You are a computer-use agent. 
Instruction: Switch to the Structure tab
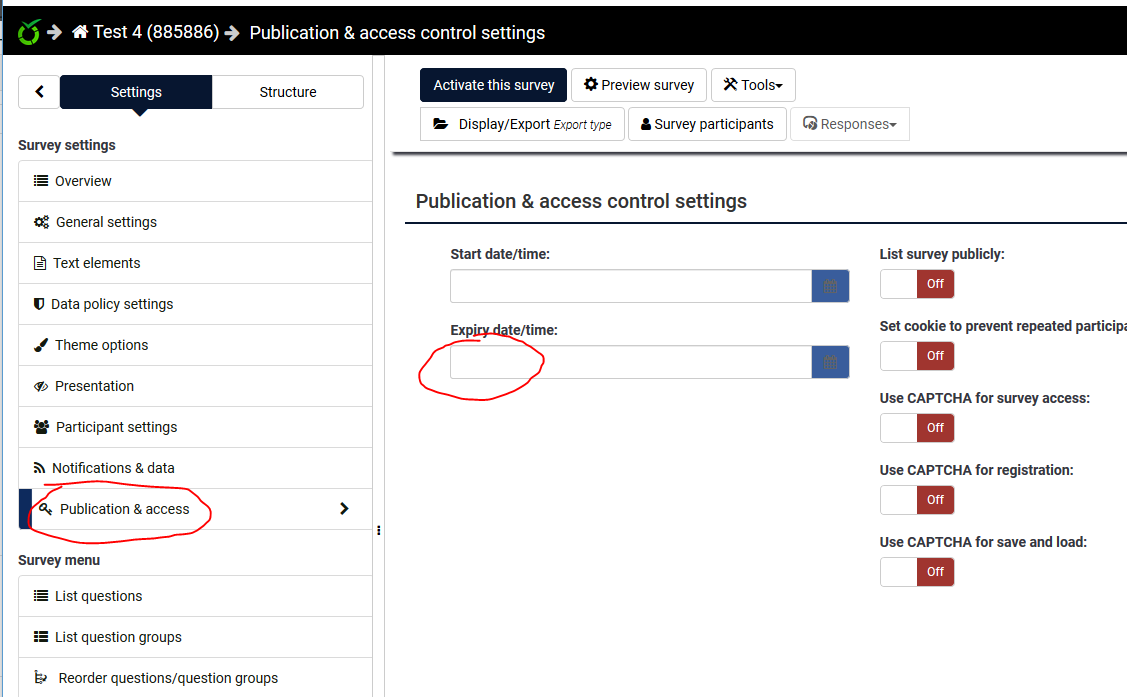[x=288, y=92]
